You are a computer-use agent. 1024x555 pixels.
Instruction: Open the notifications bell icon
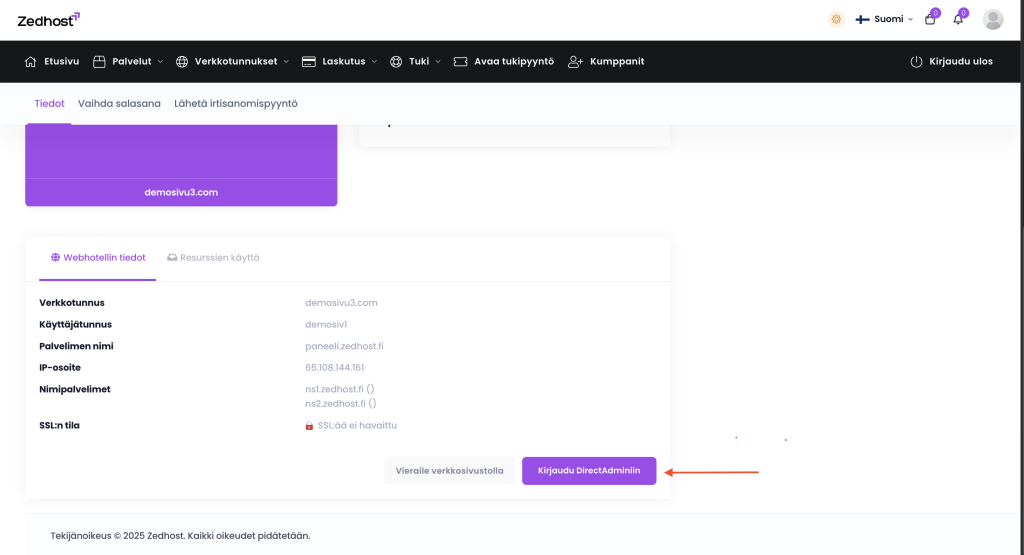tap(958, 19)
